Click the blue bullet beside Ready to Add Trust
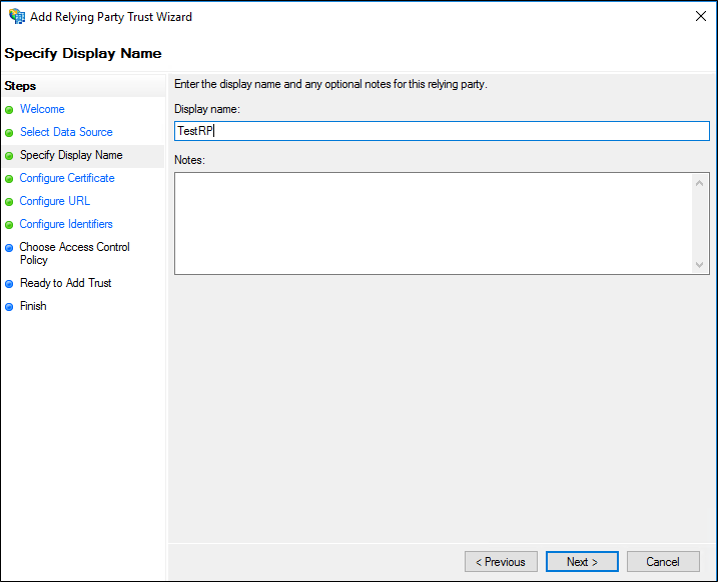The width and height of the screenshot is (718, 582). [9, 284]
